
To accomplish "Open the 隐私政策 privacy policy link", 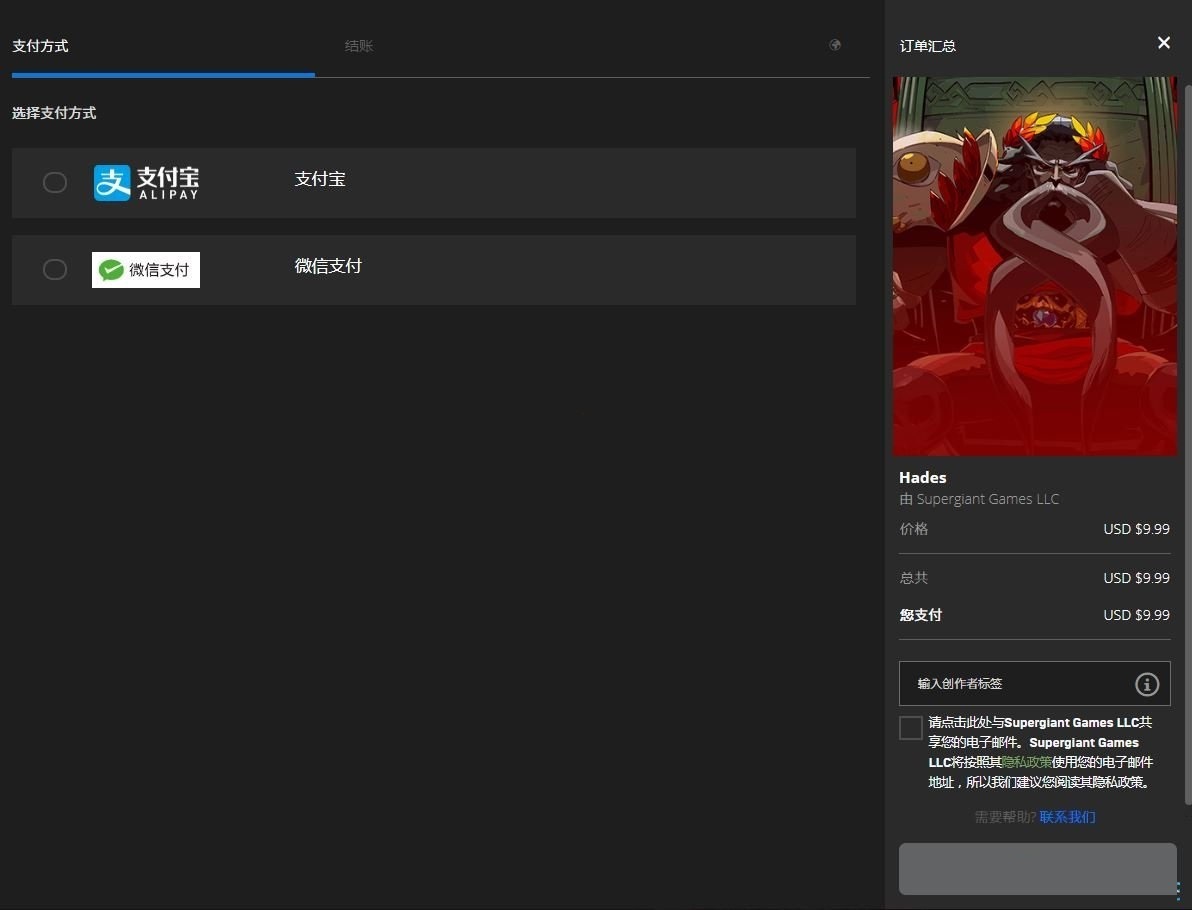I will coord(1026,762).
